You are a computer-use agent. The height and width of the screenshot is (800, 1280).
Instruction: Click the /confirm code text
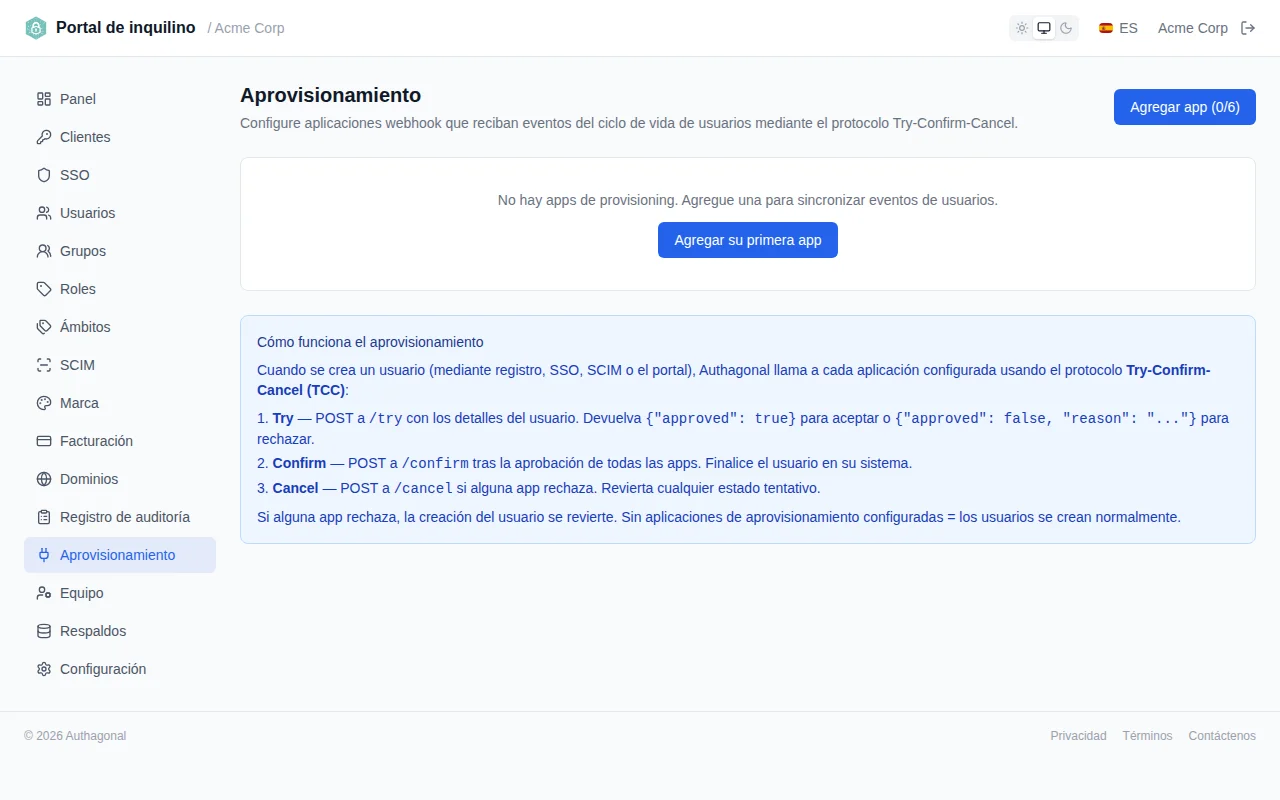[x=435, y=464]
